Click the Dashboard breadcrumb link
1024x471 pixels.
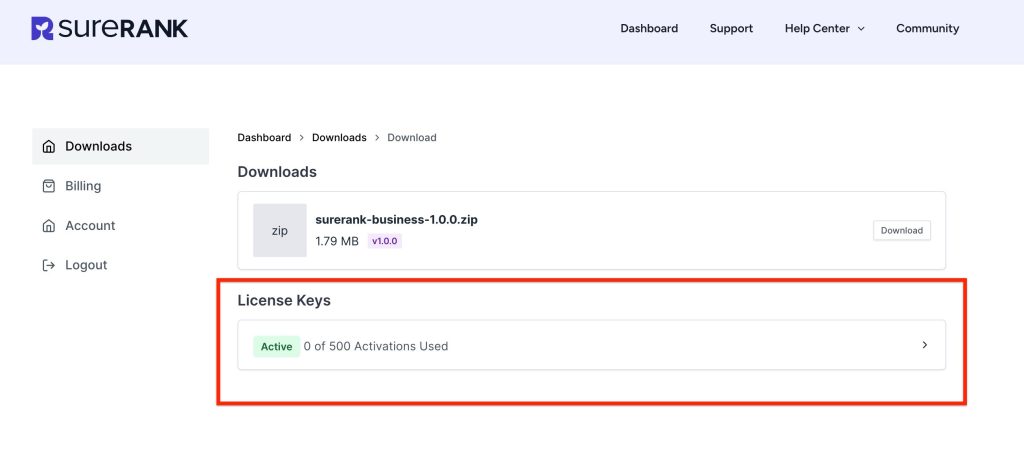click(x=264, y=137)
